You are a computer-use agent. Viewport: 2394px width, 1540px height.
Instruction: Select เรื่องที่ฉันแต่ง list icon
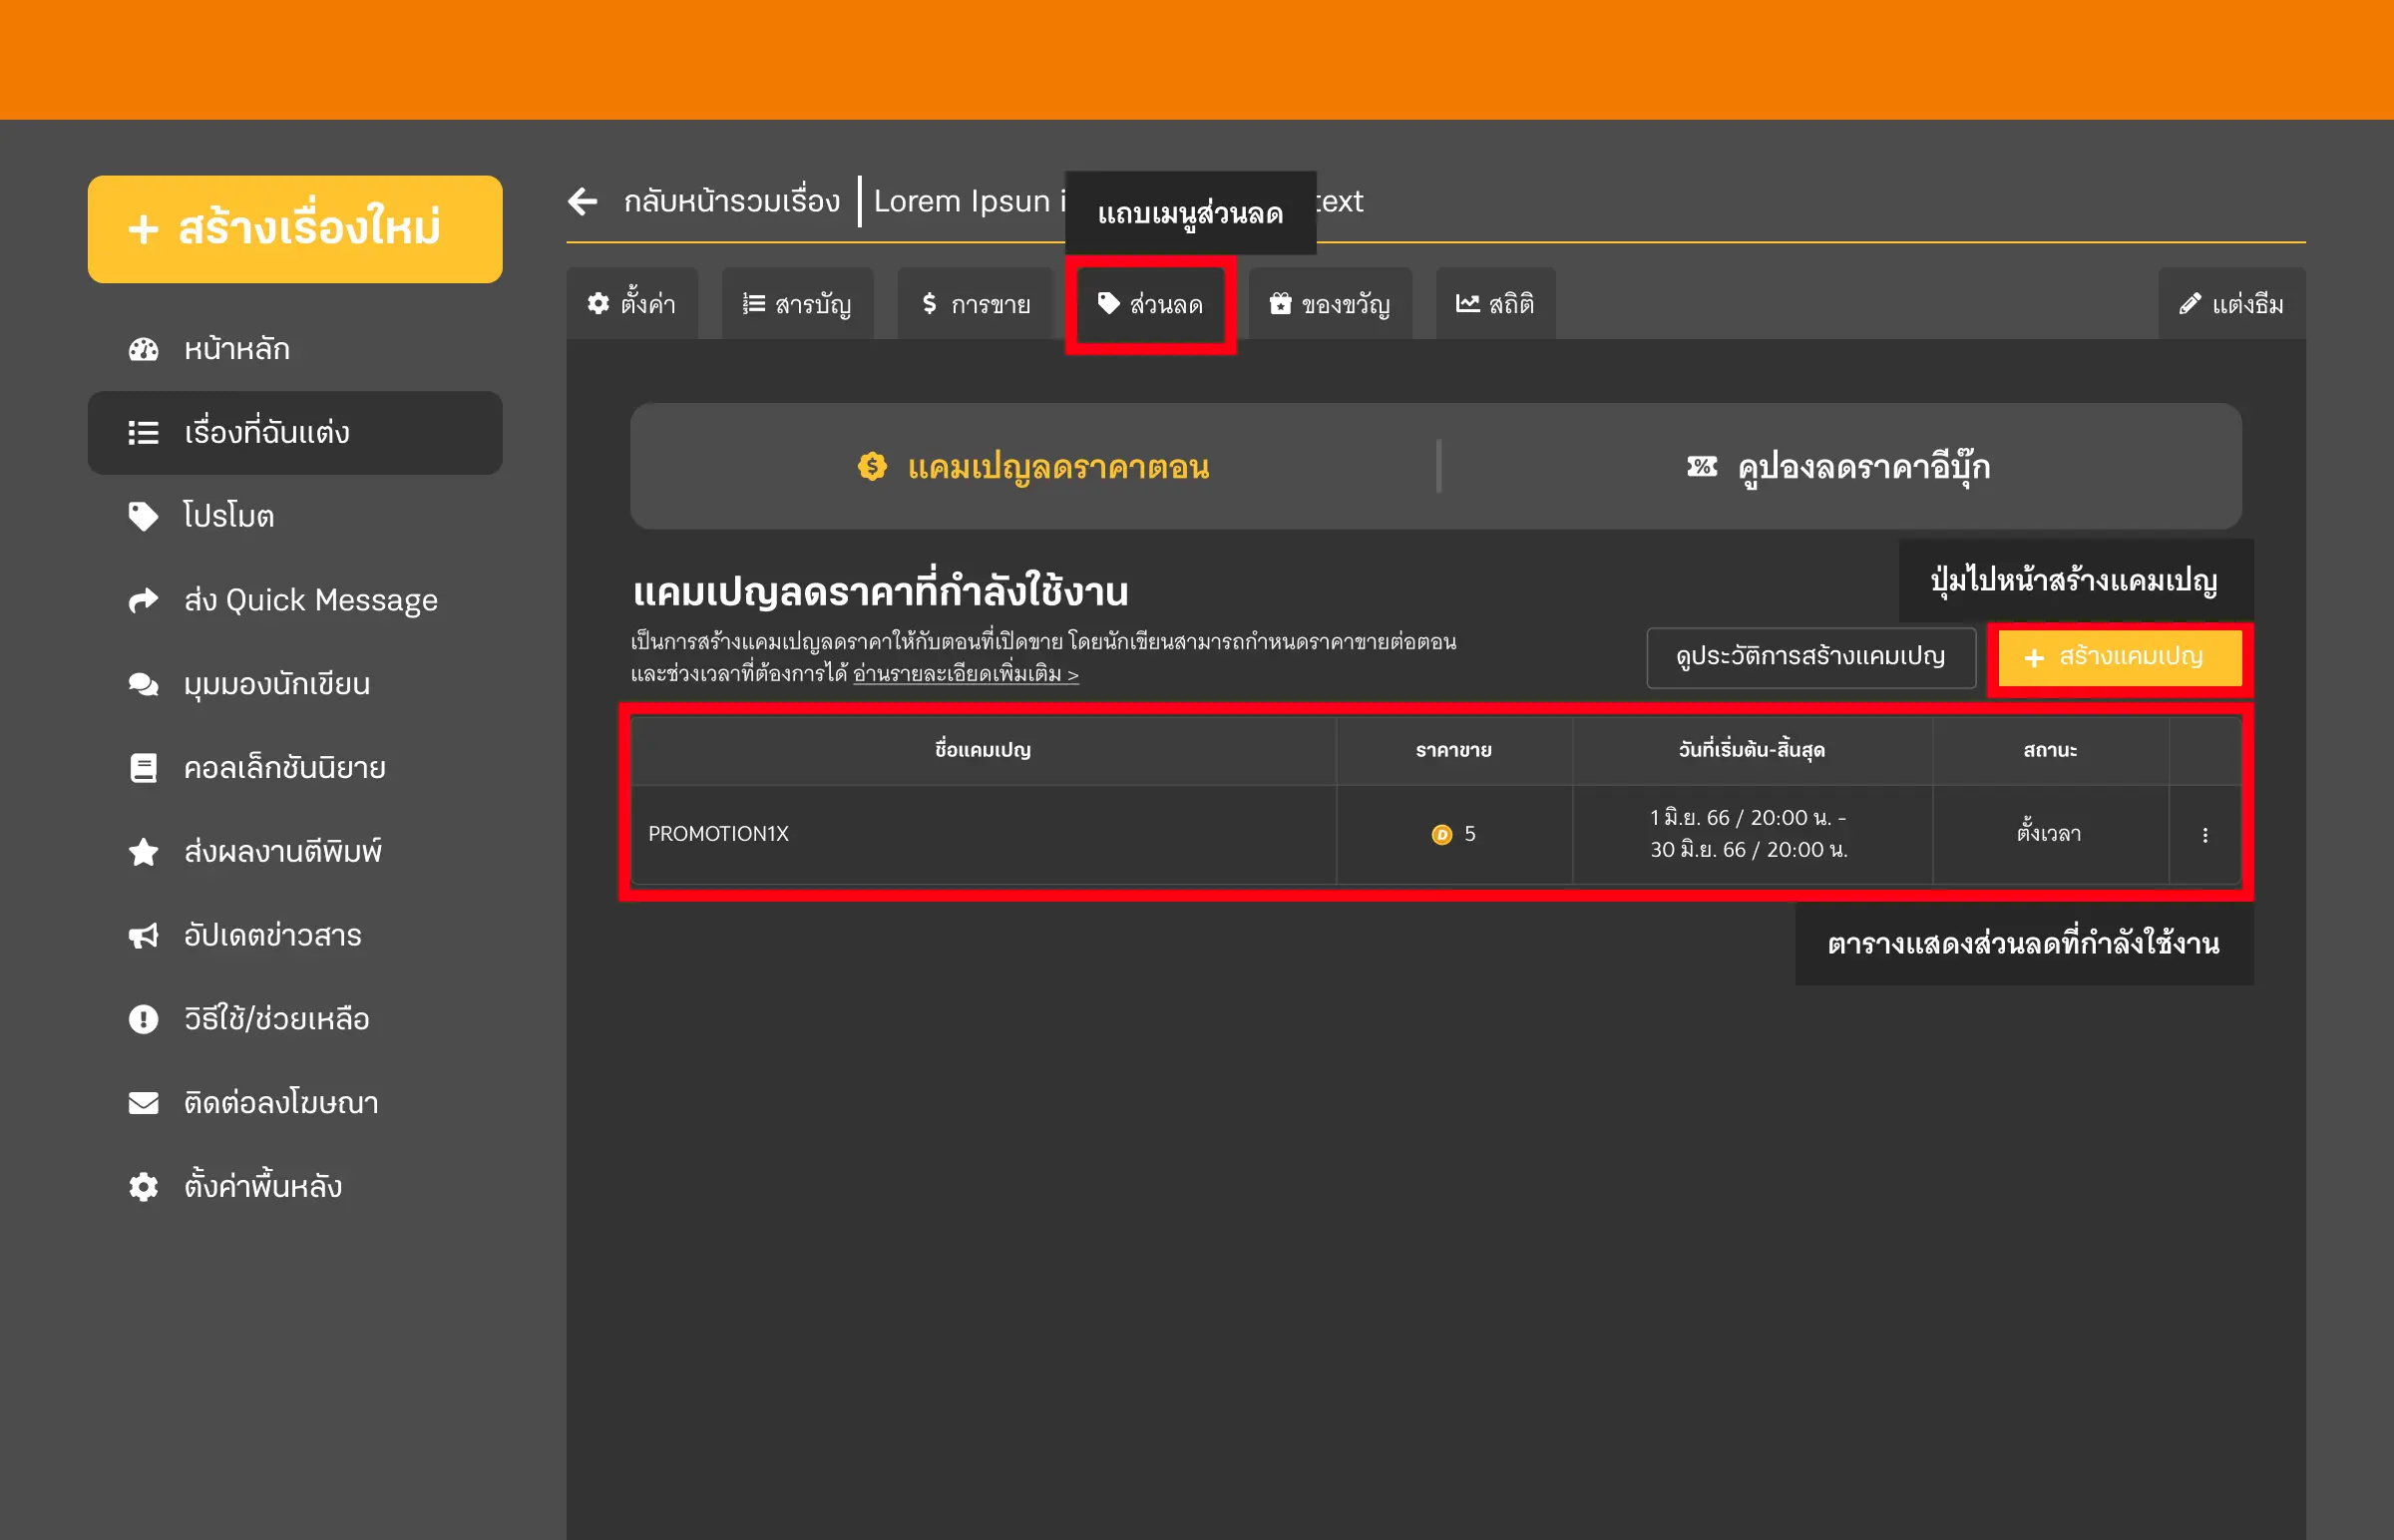(144, 433)
